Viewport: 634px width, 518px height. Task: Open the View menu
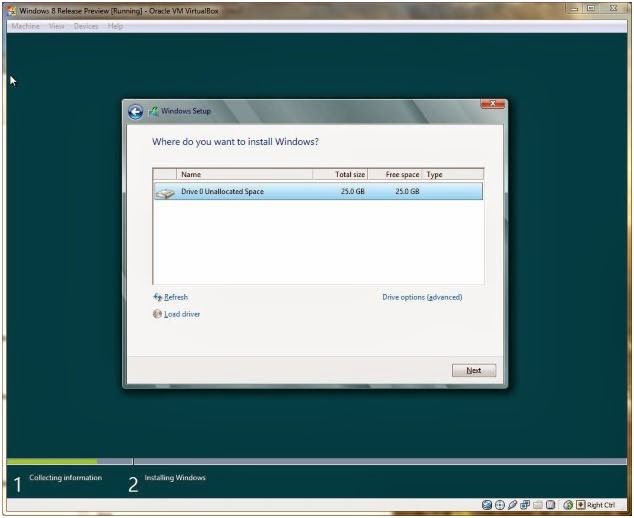tap(57, 26)
